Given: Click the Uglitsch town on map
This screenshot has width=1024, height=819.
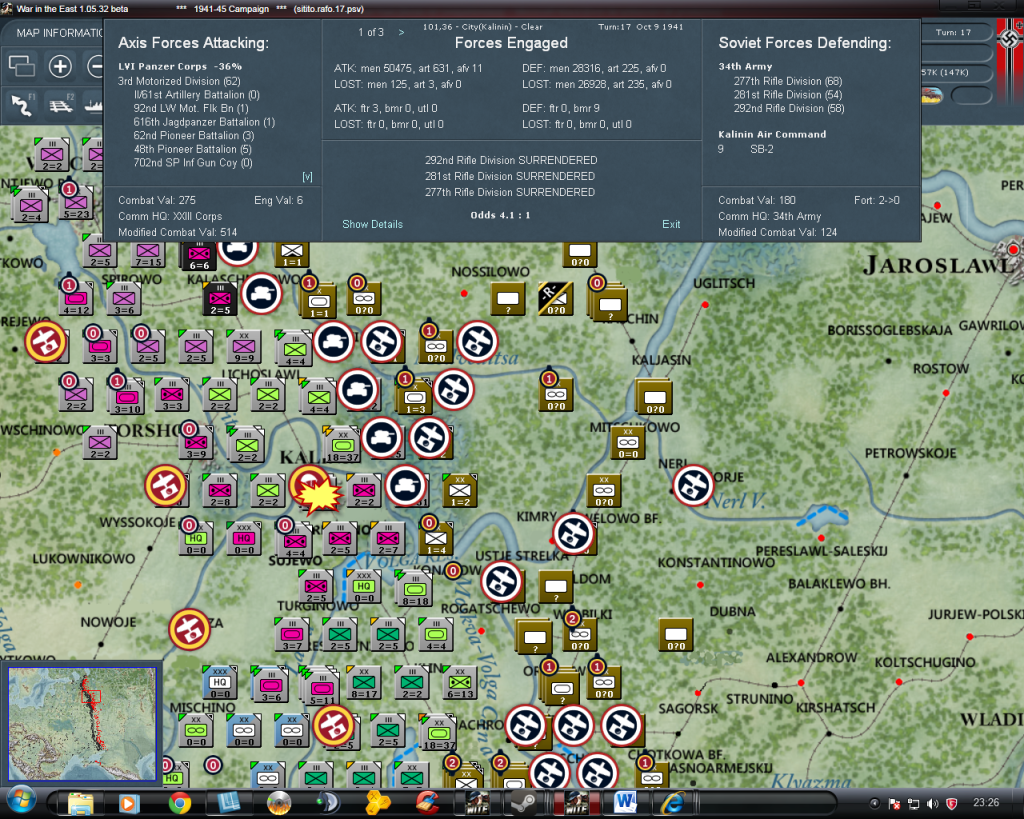Looking at the screenshot, I should coord(705,305).
